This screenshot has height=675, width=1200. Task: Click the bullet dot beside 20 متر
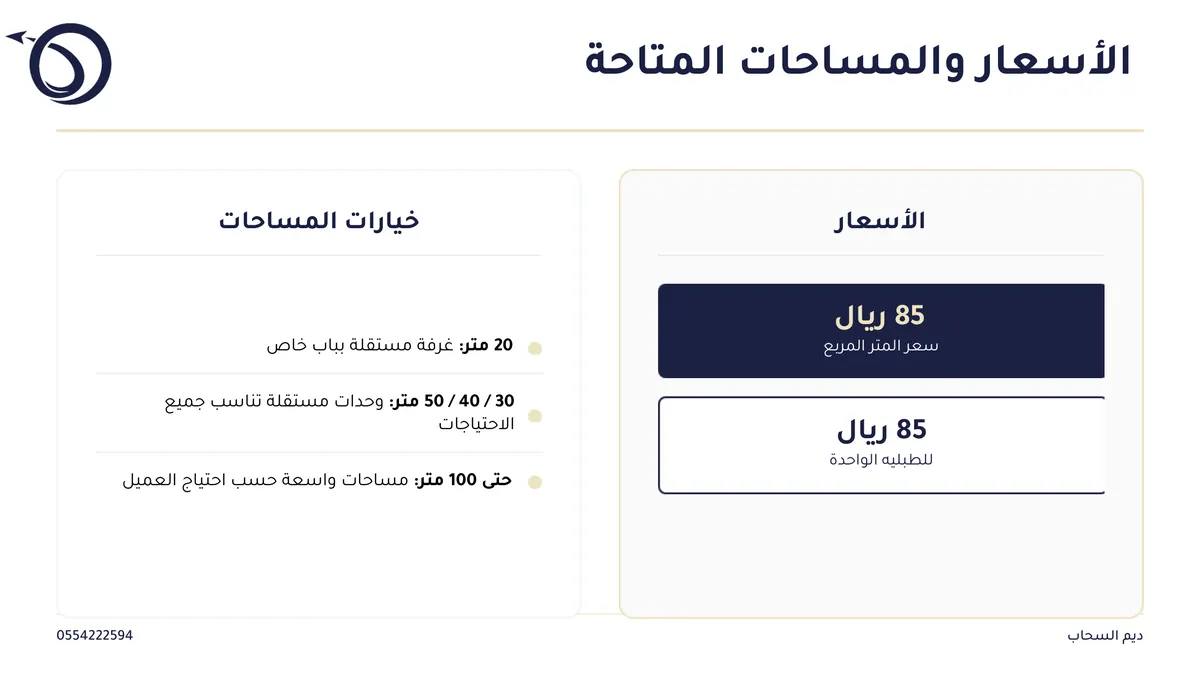tap(535, 349)
